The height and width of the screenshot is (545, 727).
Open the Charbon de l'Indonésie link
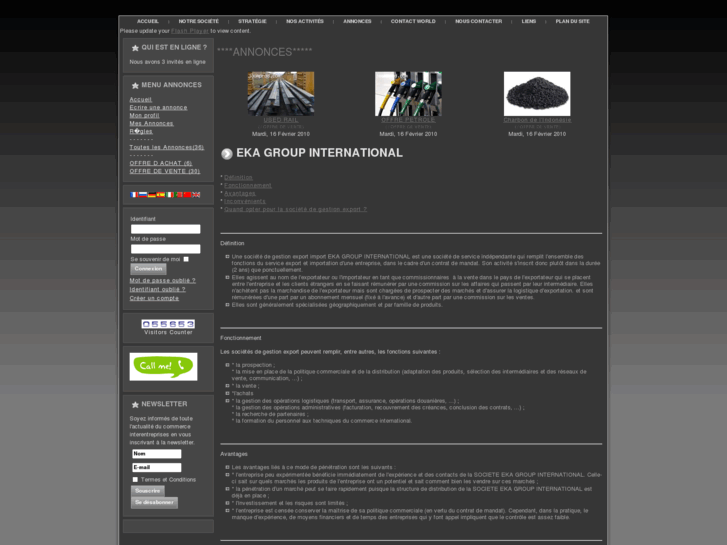point(537,120)
